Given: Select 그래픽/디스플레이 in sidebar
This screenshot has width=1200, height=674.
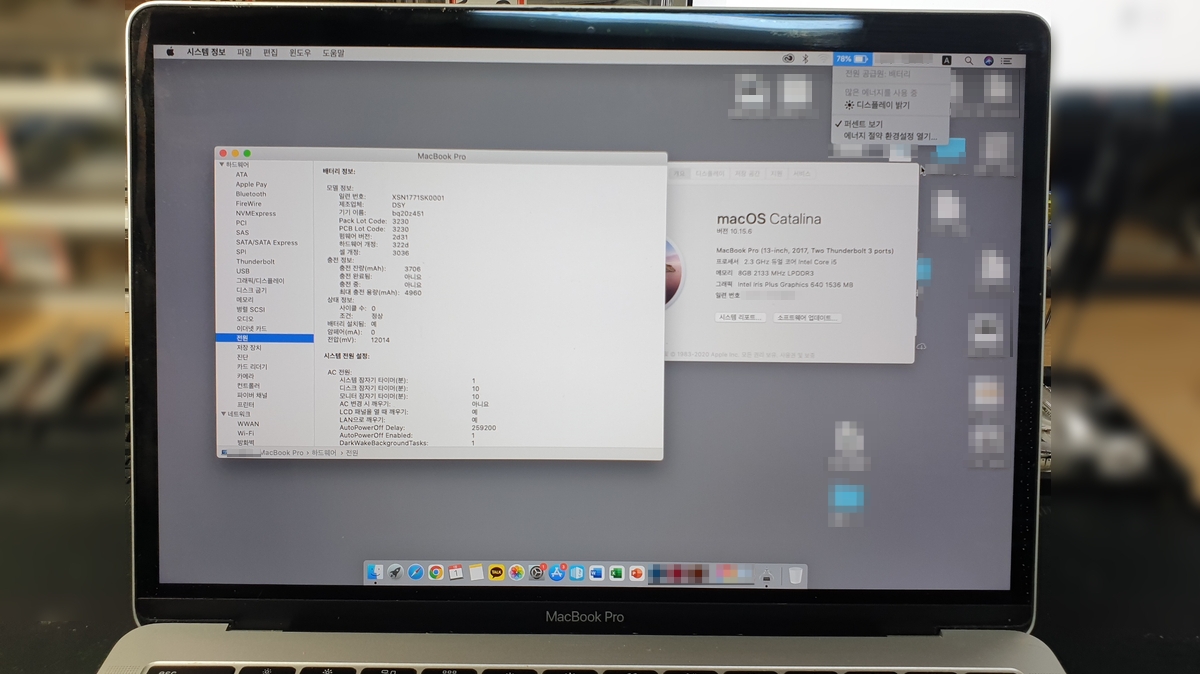Looking at the screenshot, I should (260, 281).
